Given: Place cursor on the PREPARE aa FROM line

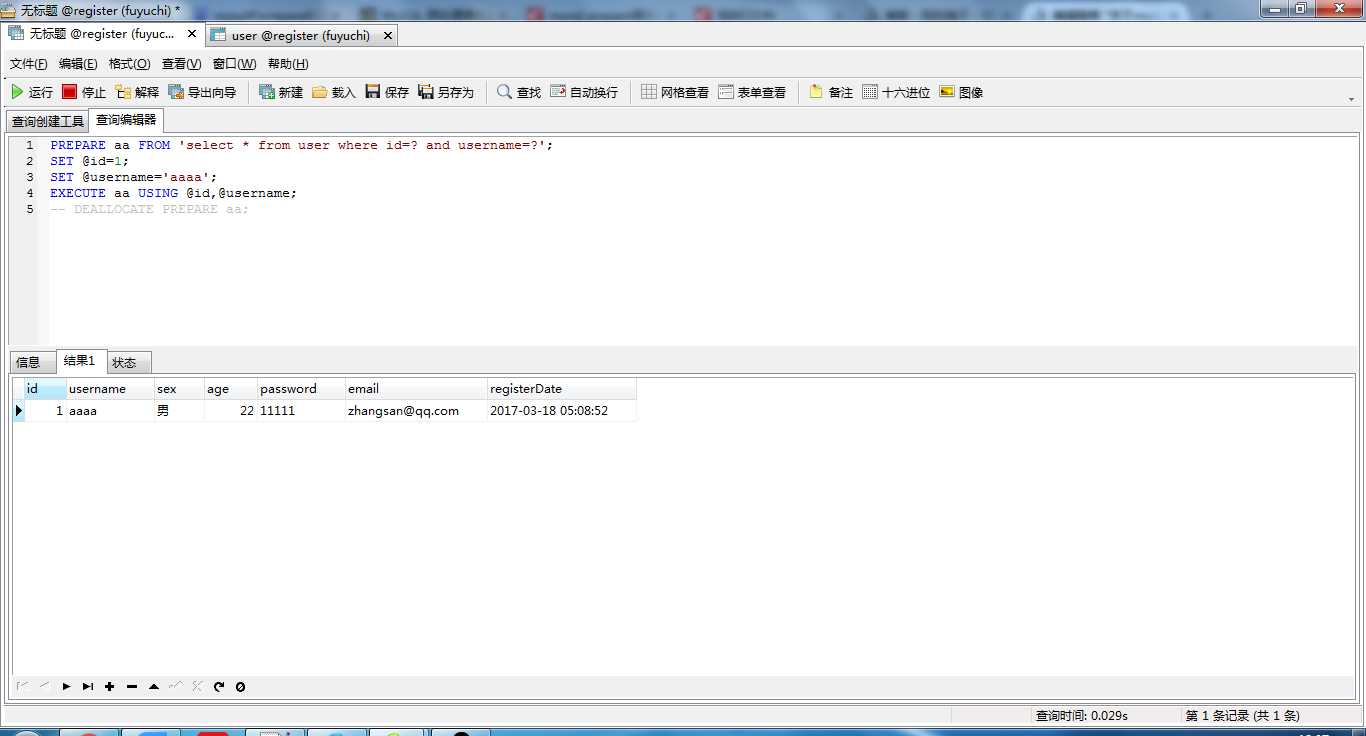Looking at the screenshot, I should tap(301, 145).
